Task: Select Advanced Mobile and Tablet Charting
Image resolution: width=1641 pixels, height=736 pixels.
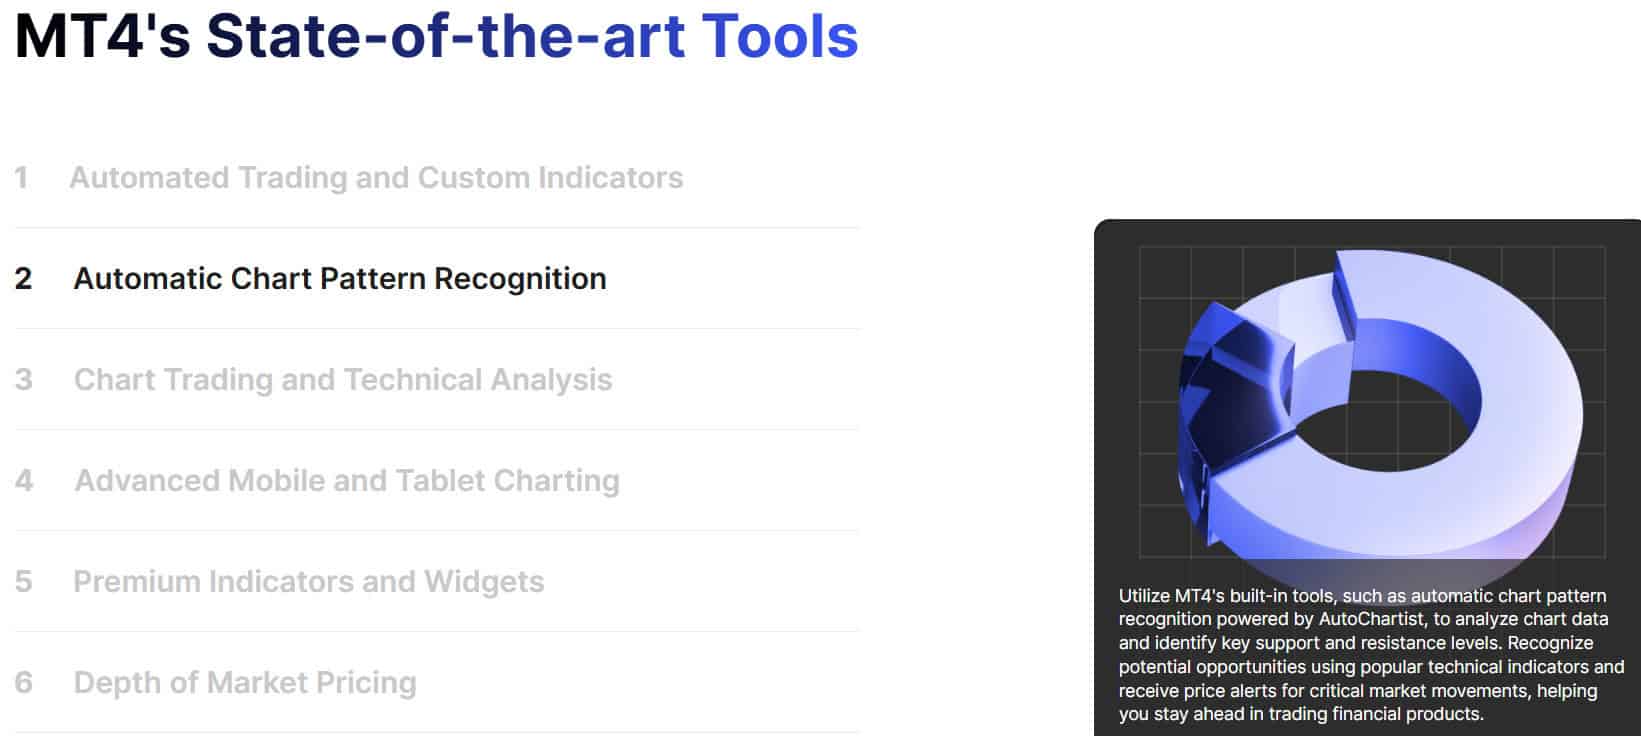Action: [x=347, y=481]
